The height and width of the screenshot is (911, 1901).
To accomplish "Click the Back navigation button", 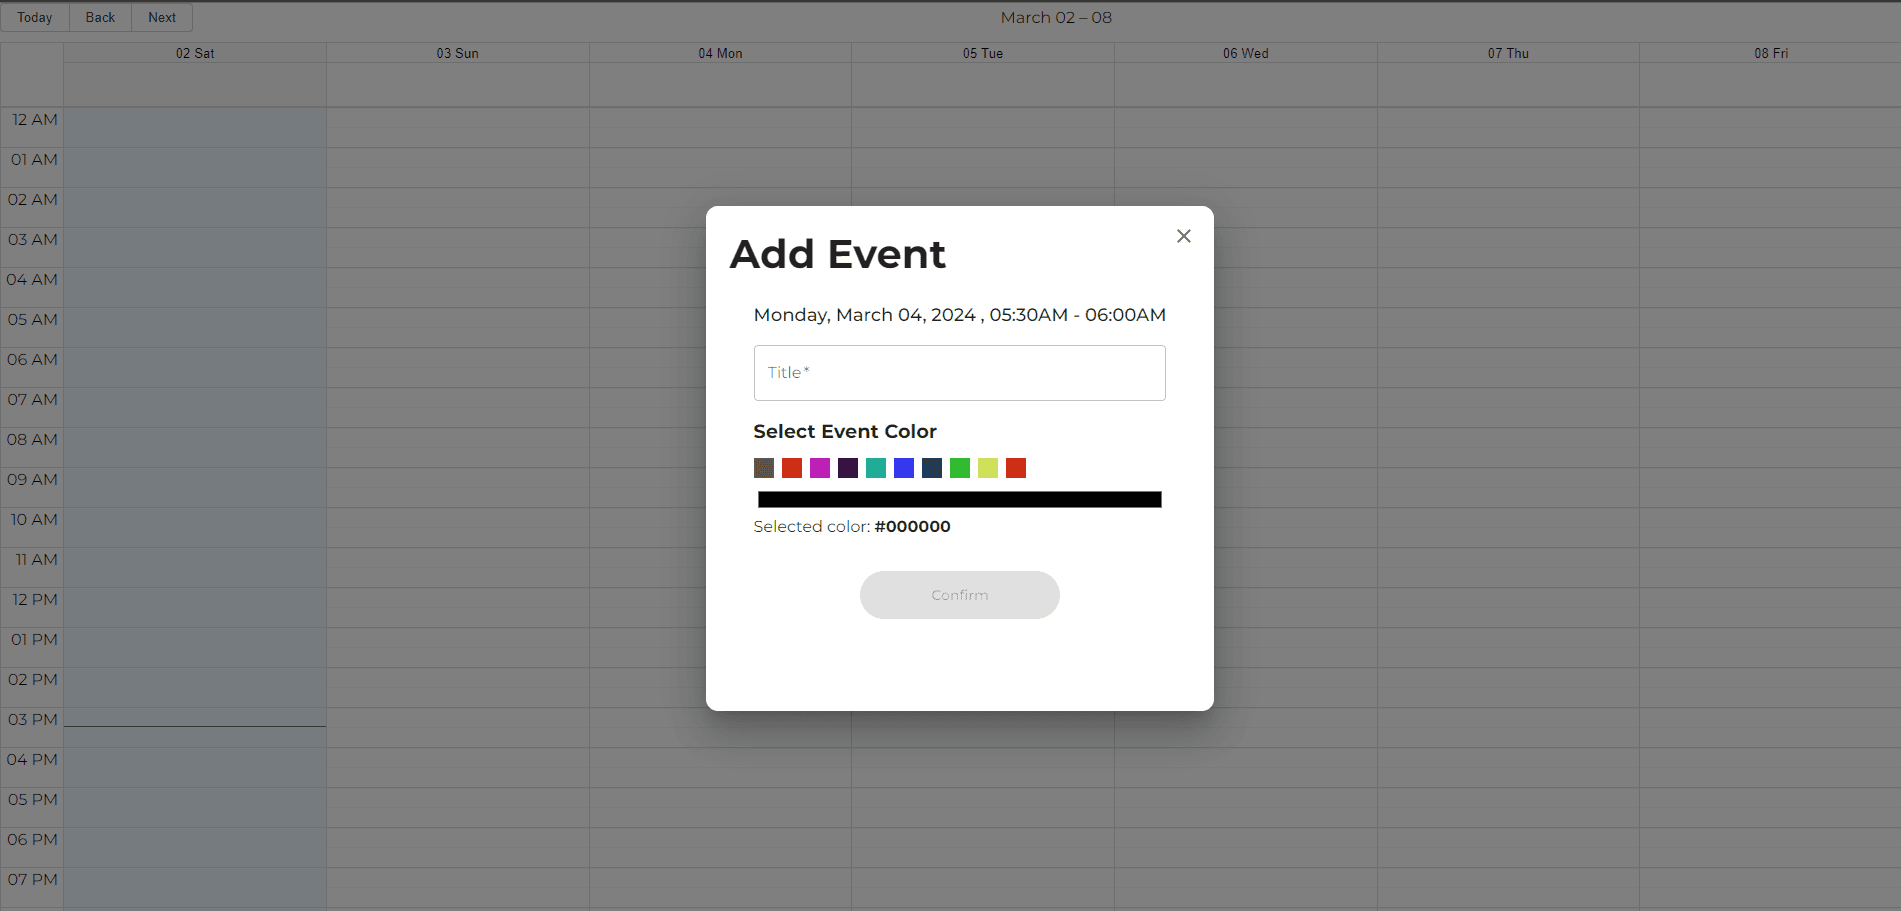I will pyautogui.click(x=100, y=17).
